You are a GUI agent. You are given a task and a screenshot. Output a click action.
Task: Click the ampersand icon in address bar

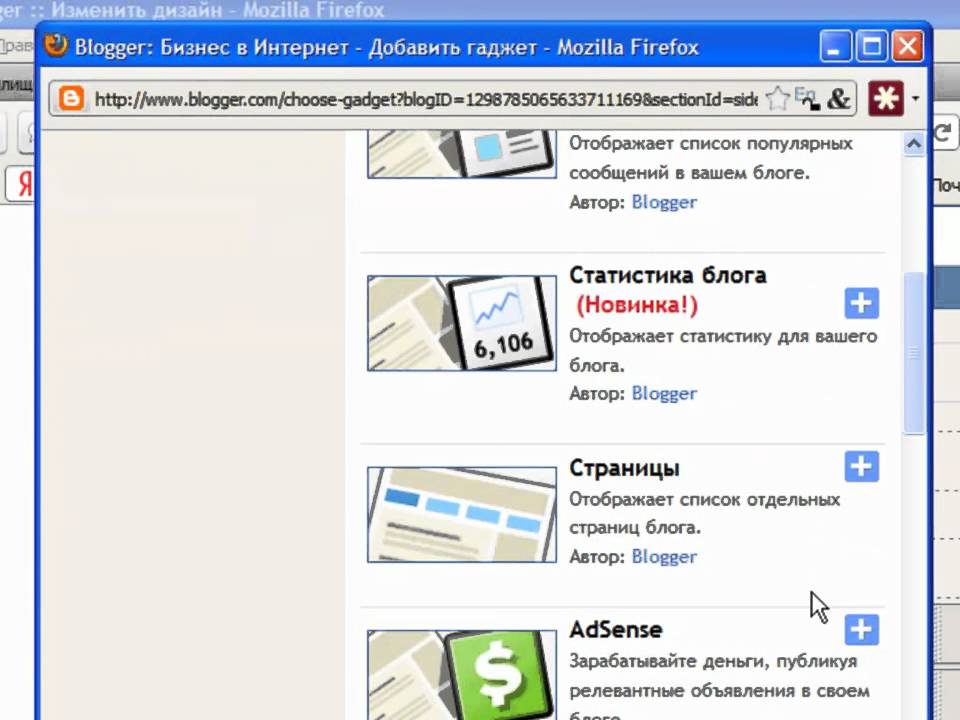838,99
